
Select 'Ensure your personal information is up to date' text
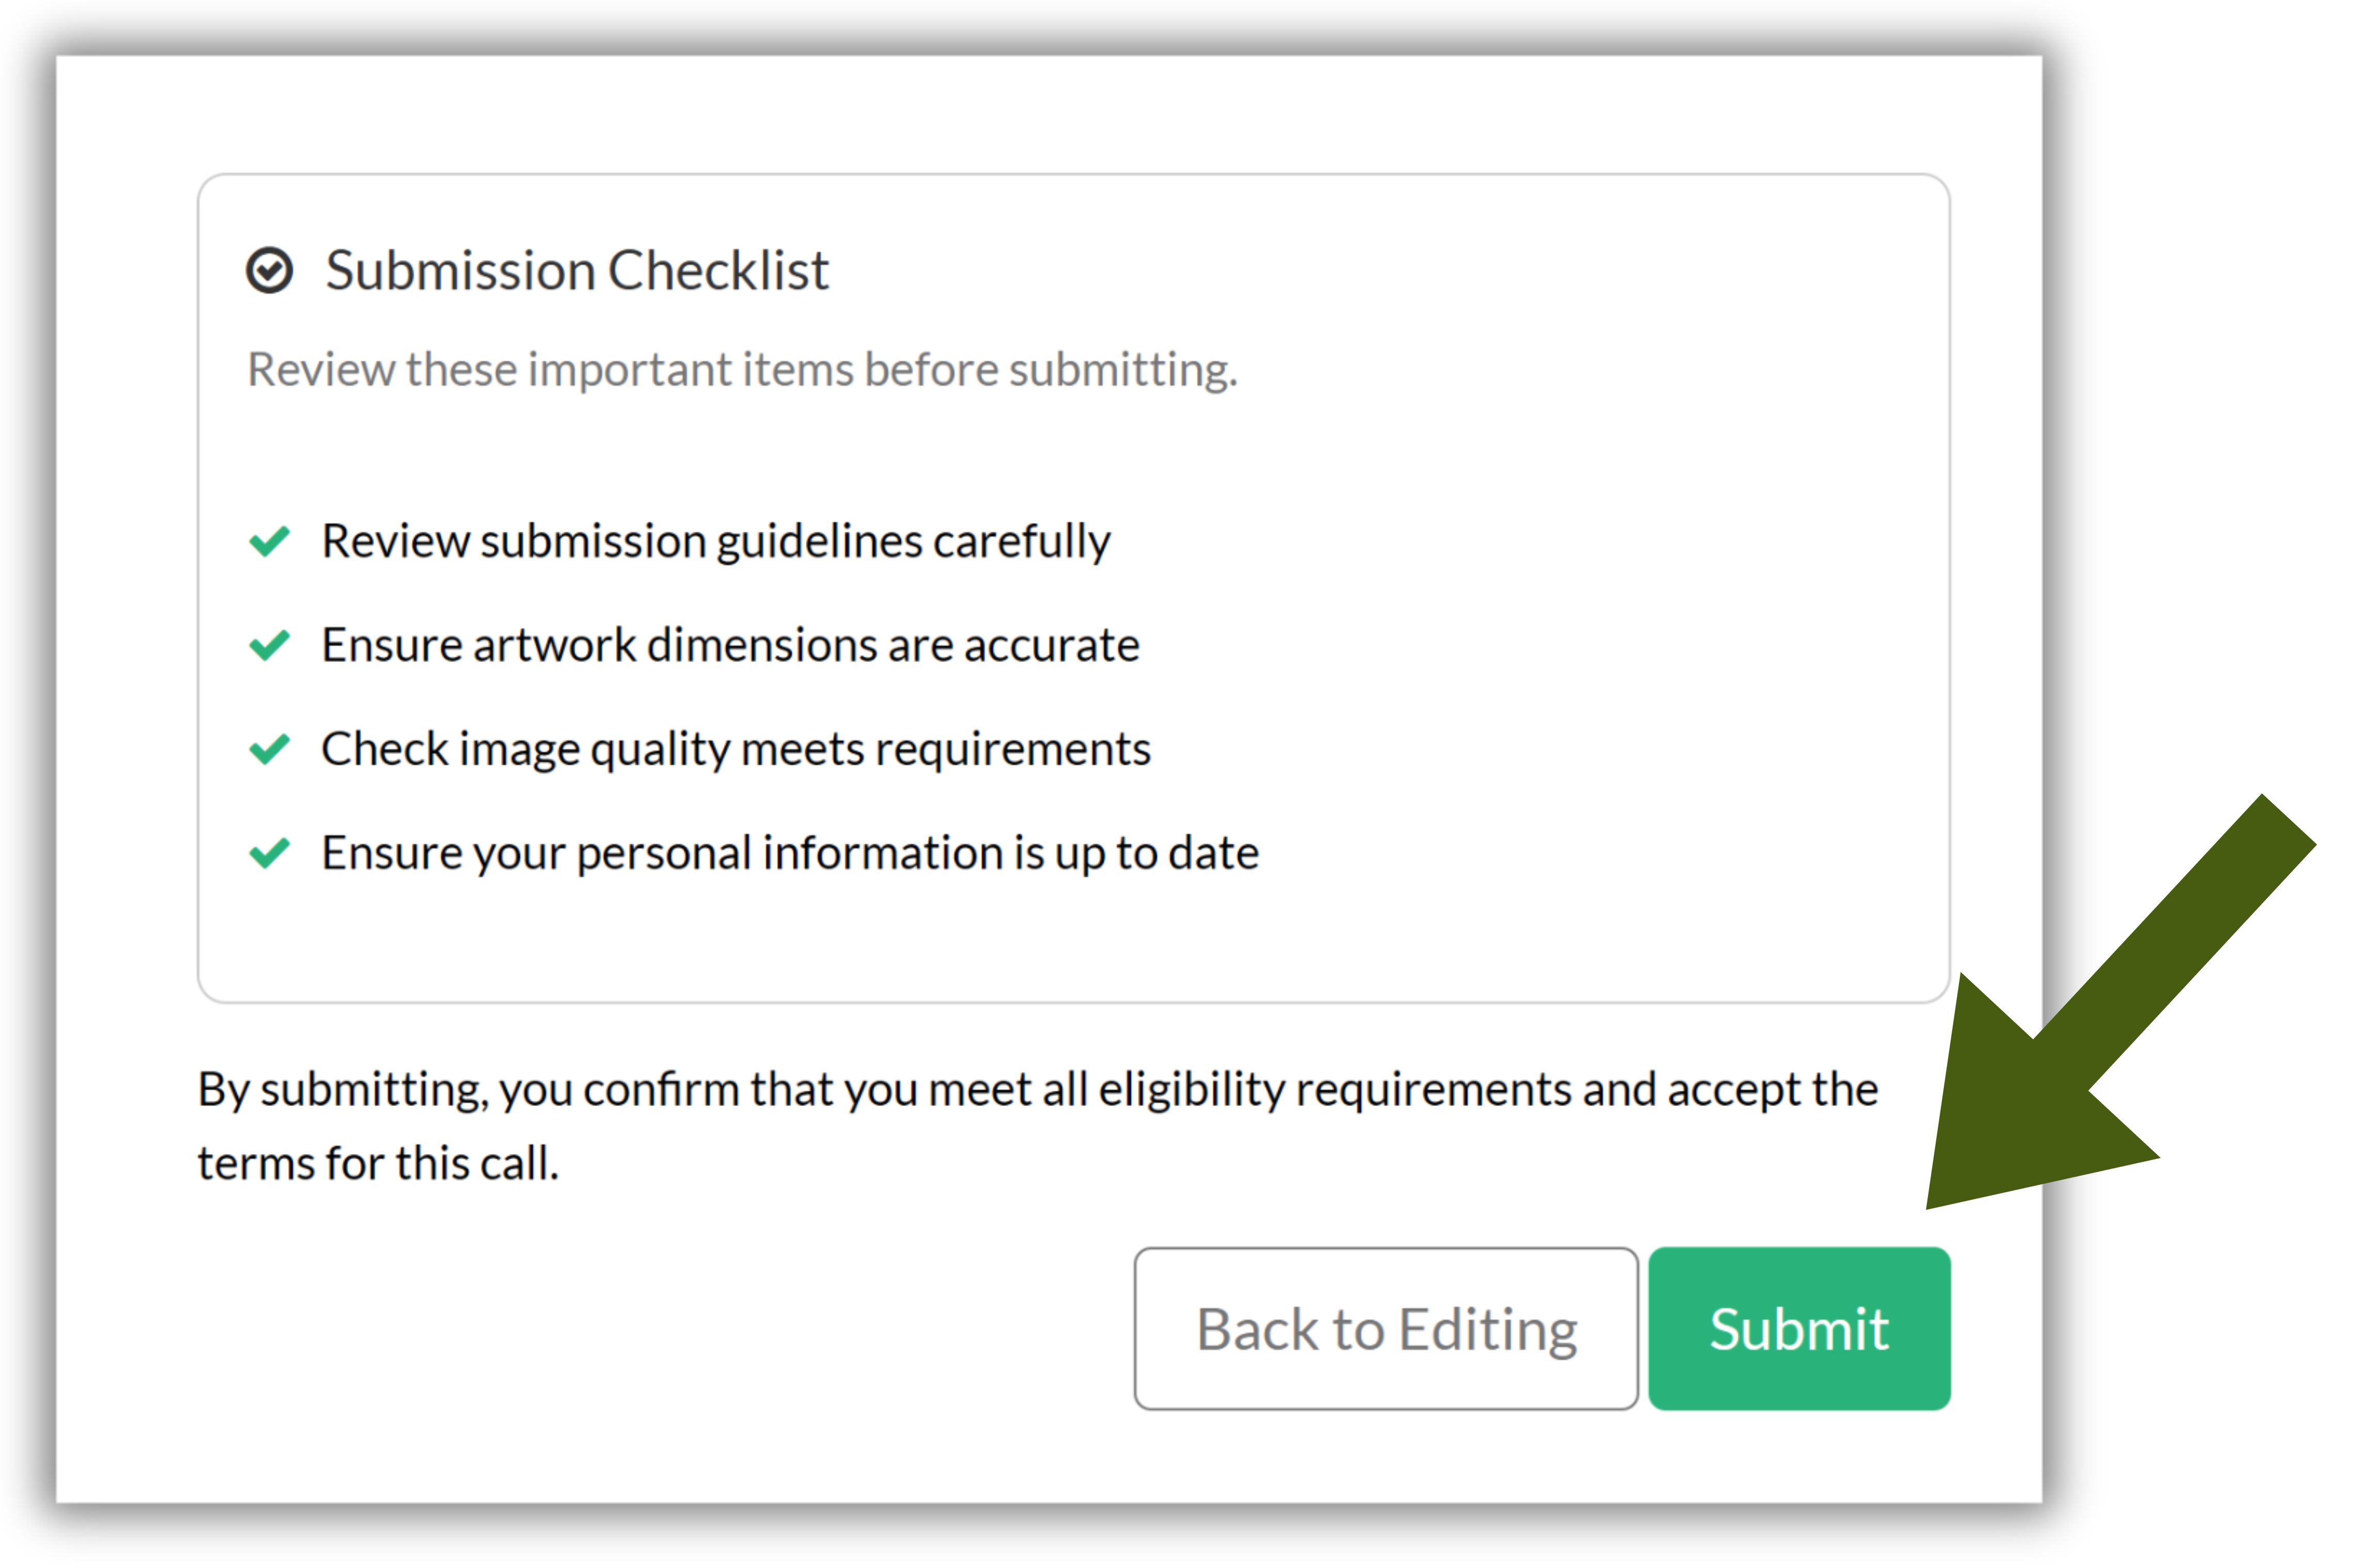(x=790, y=853)
